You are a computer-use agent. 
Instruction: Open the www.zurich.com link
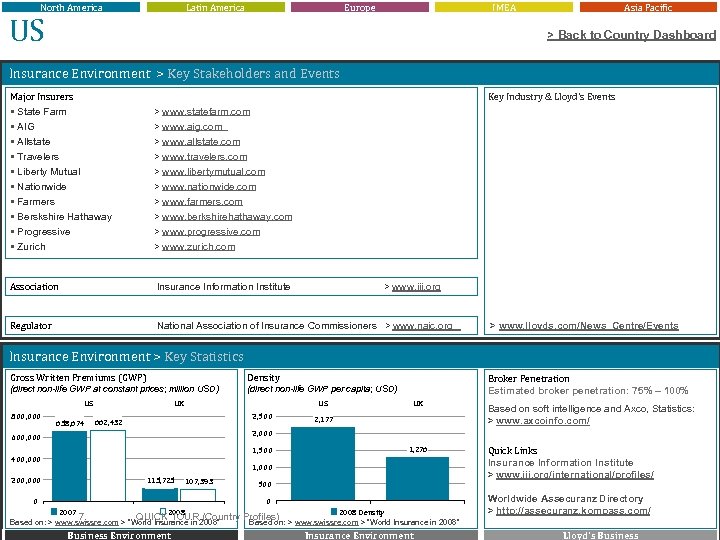tap(198, 247)
